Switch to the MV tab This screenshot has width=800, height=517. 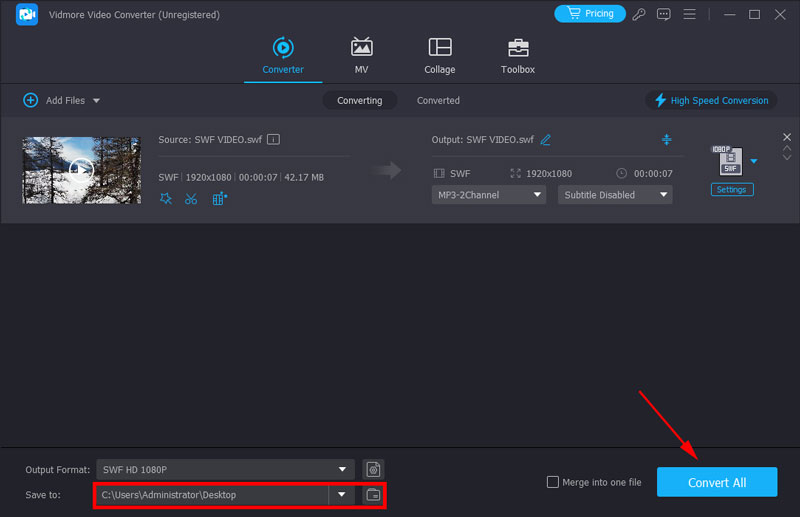tap(361, 56)
